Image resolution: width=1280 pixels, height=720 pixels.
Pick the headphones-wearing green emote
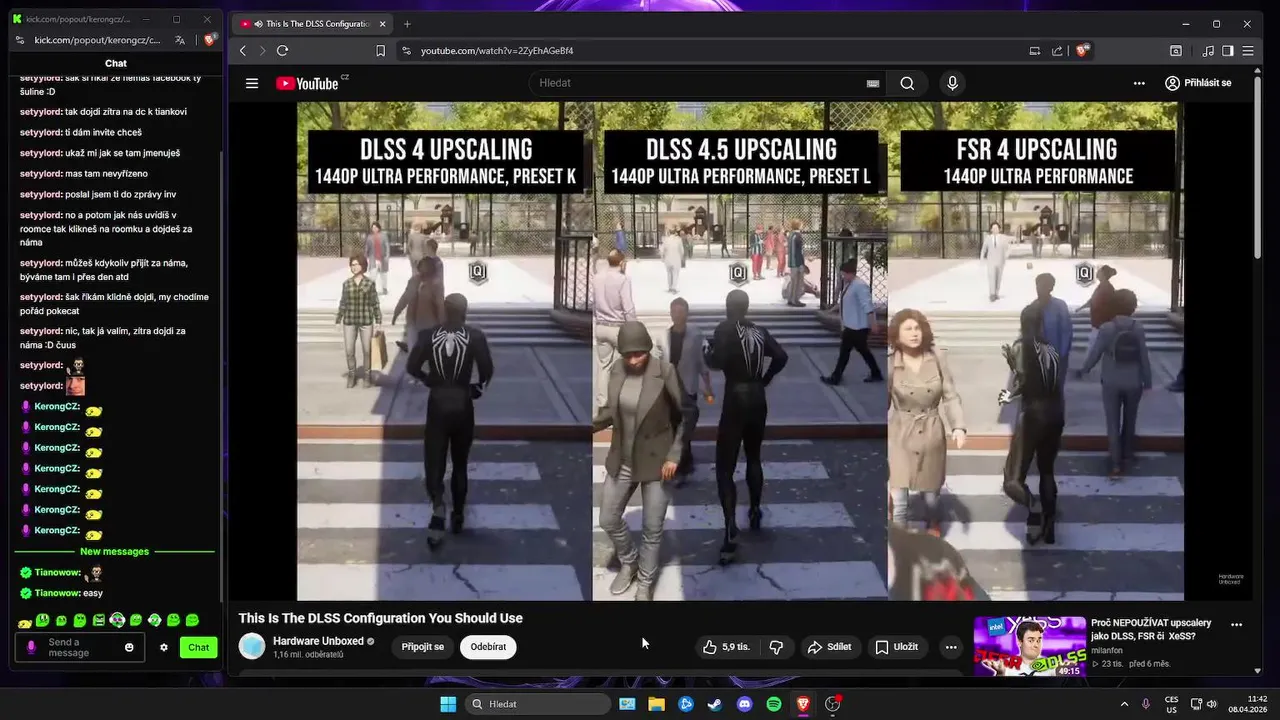(x=117, y=621)
